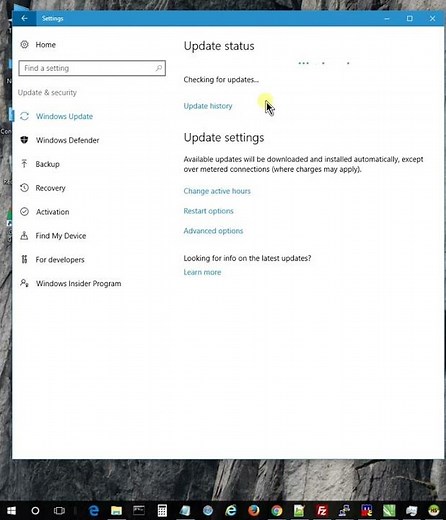Viewport: 446px width, 520px height.
Task: Launch Firefox from the taskbar
Action: click(254, 511)
